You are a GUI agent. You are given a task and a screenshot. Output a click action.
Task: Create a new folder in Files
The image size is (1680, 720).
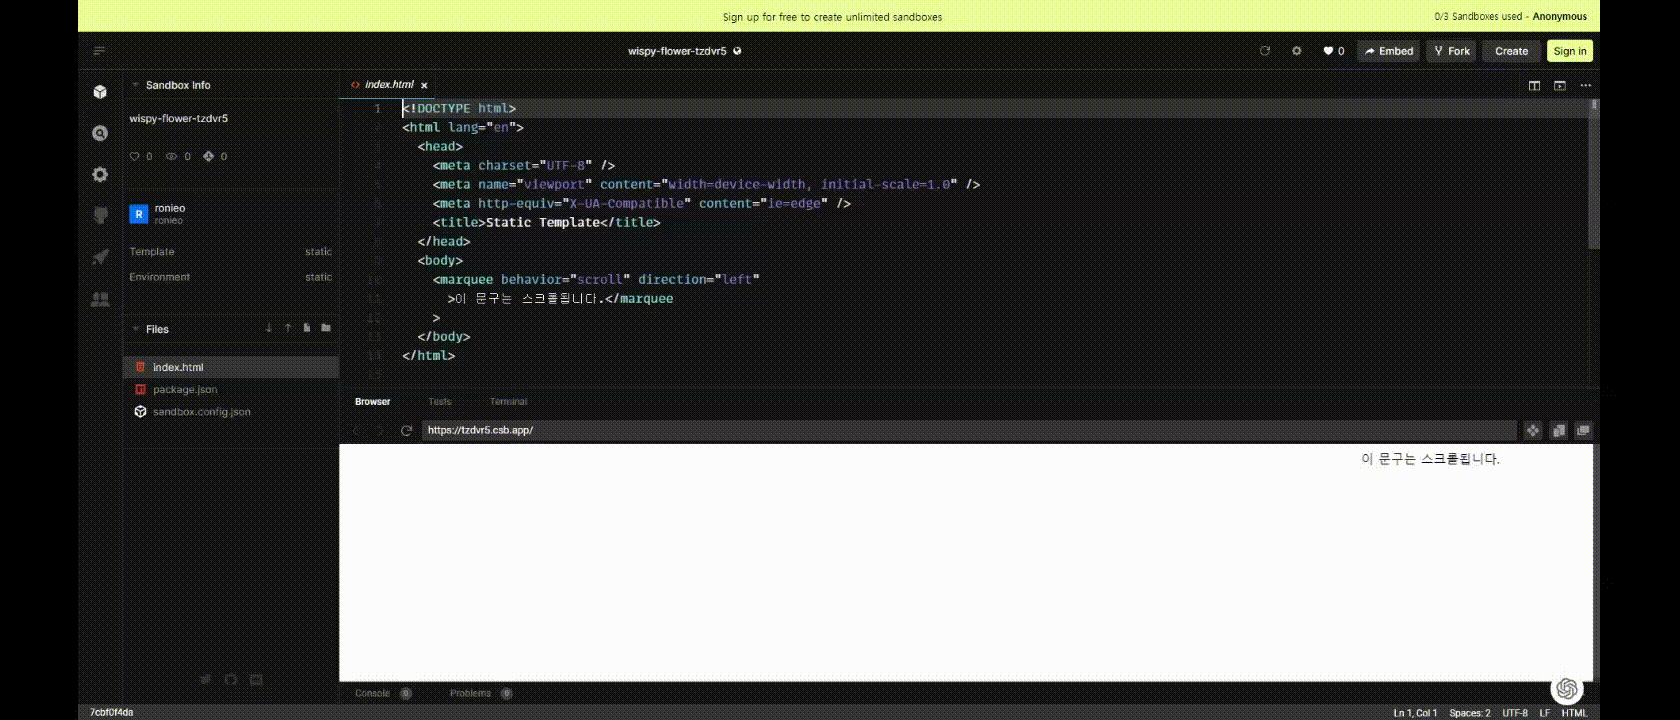coord(326,328)
